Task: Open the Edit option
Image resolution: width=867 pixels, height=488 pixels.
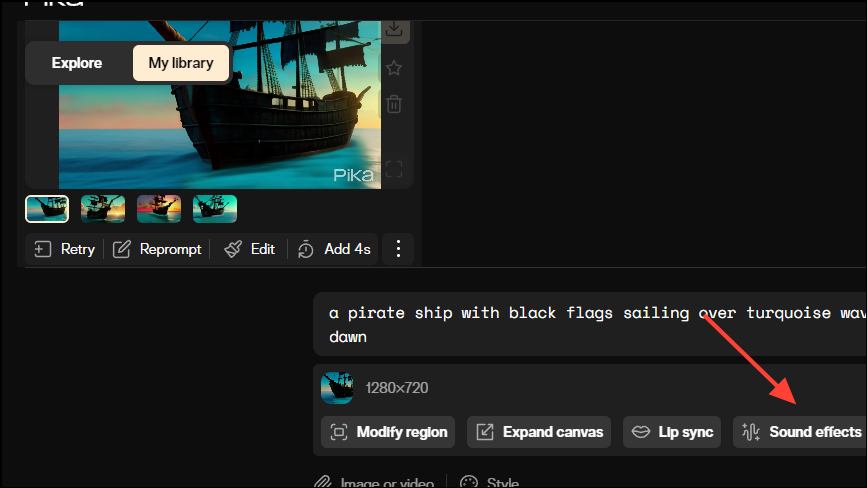Action: [249, 249]
